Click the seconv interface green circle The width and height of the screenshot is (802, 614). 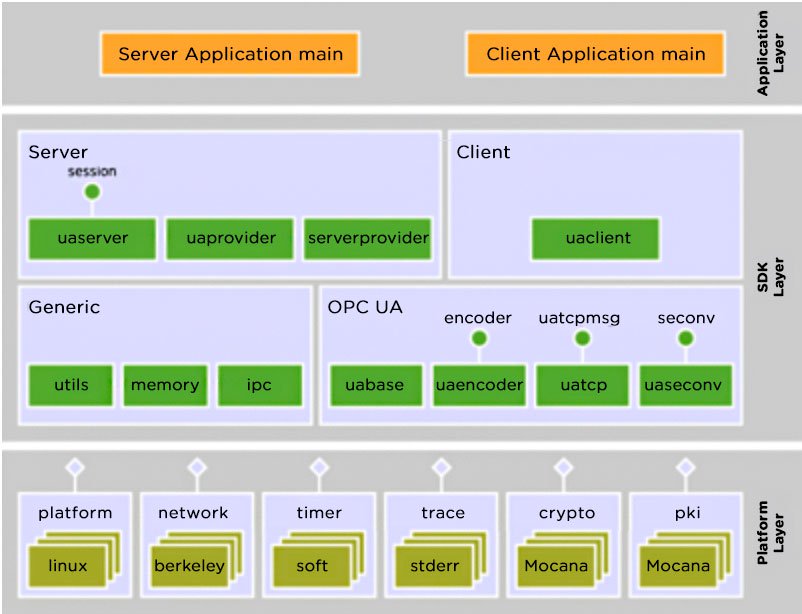(686, 338)
